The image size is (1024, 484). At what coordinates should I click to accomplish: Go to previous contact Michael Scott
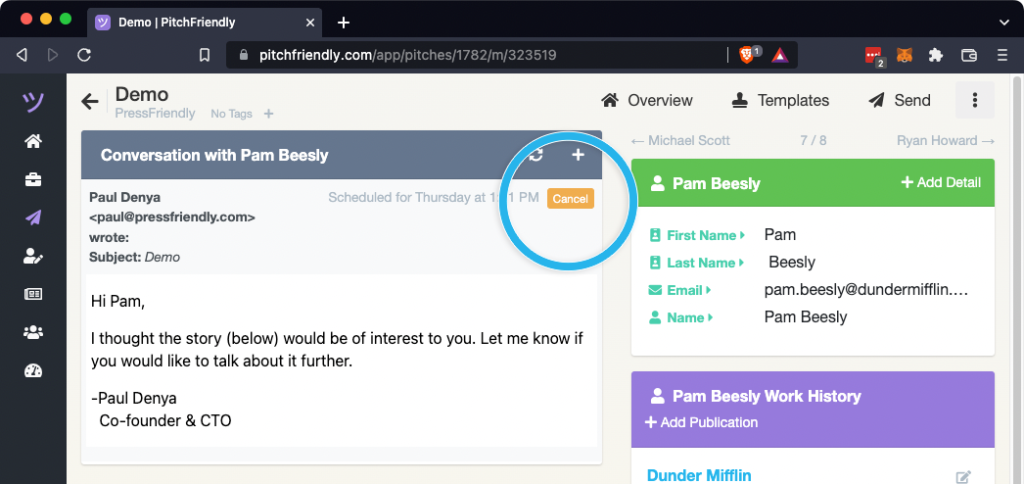(680, 140)
